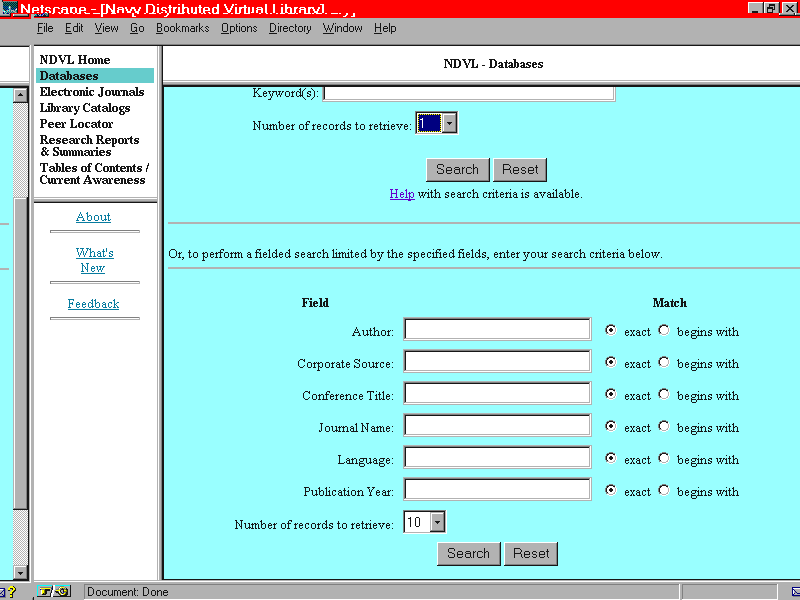Open the Directory menu
Image resolution: width=800 pixels, height=600 pixels.
point(290,28)
